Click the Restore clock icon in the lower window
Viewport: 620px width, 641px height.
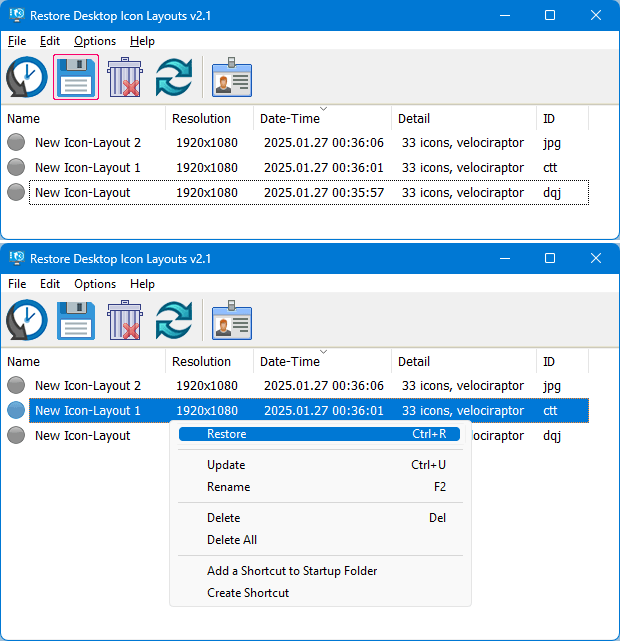(27, 320)
